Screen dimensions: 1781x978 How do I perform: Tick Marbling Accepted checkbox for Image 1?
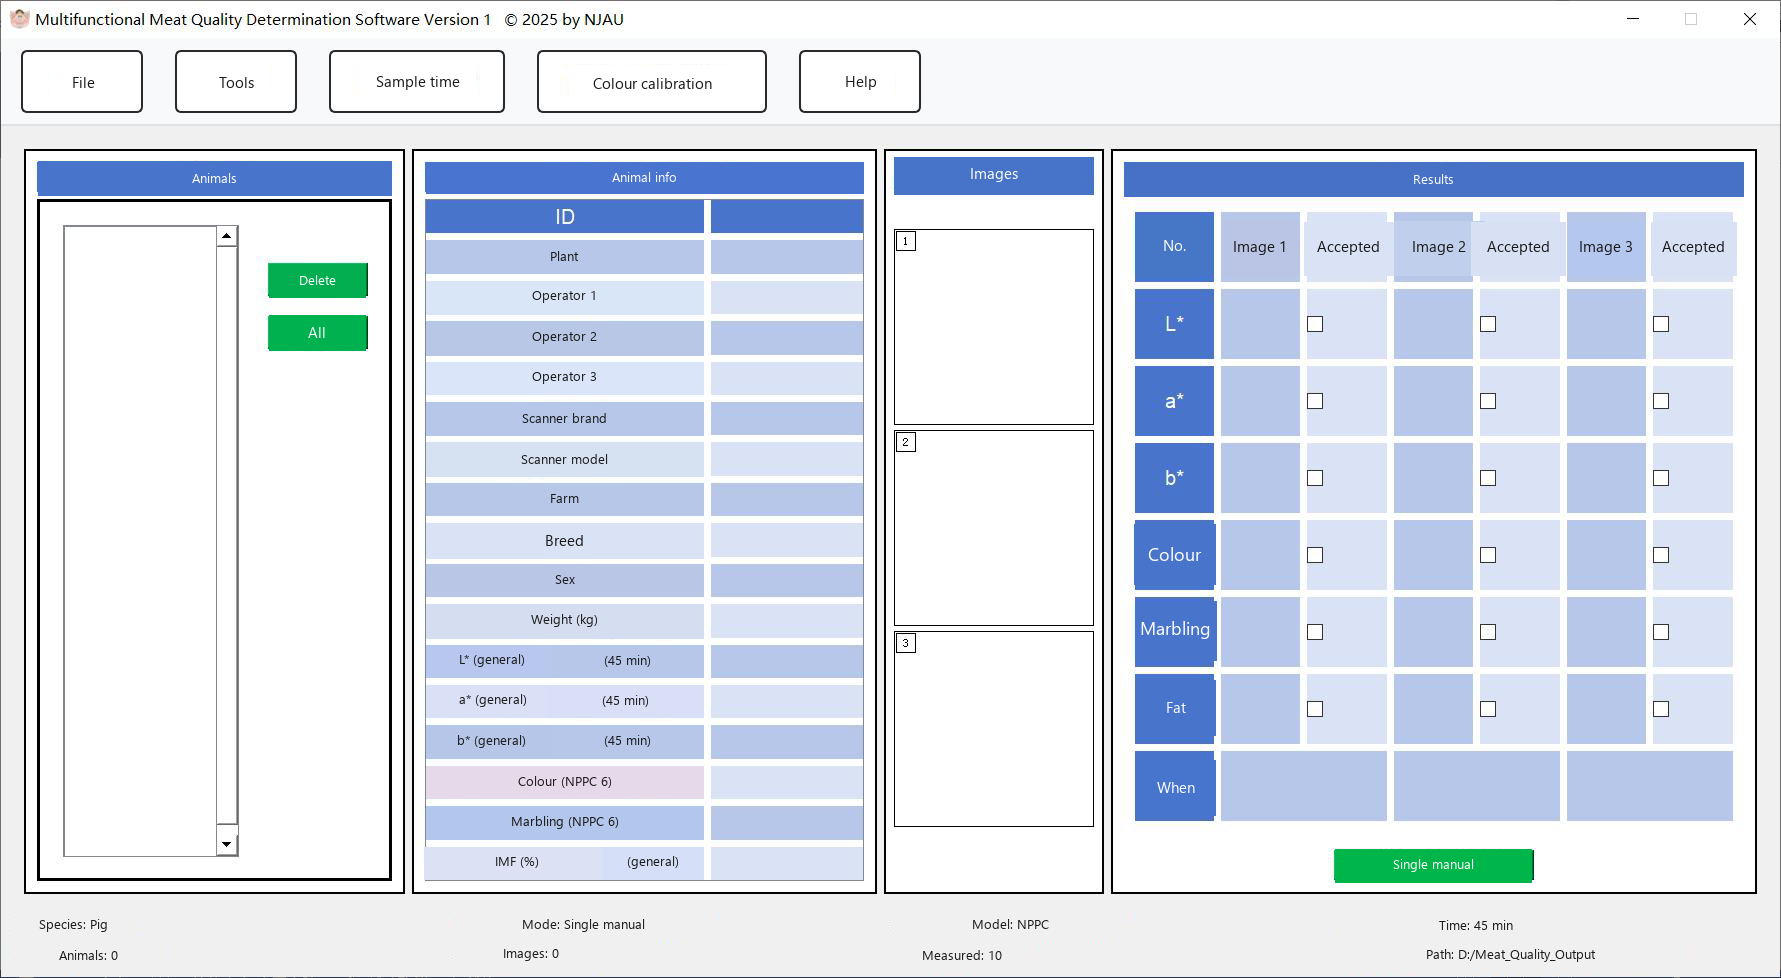[1315, 632]
